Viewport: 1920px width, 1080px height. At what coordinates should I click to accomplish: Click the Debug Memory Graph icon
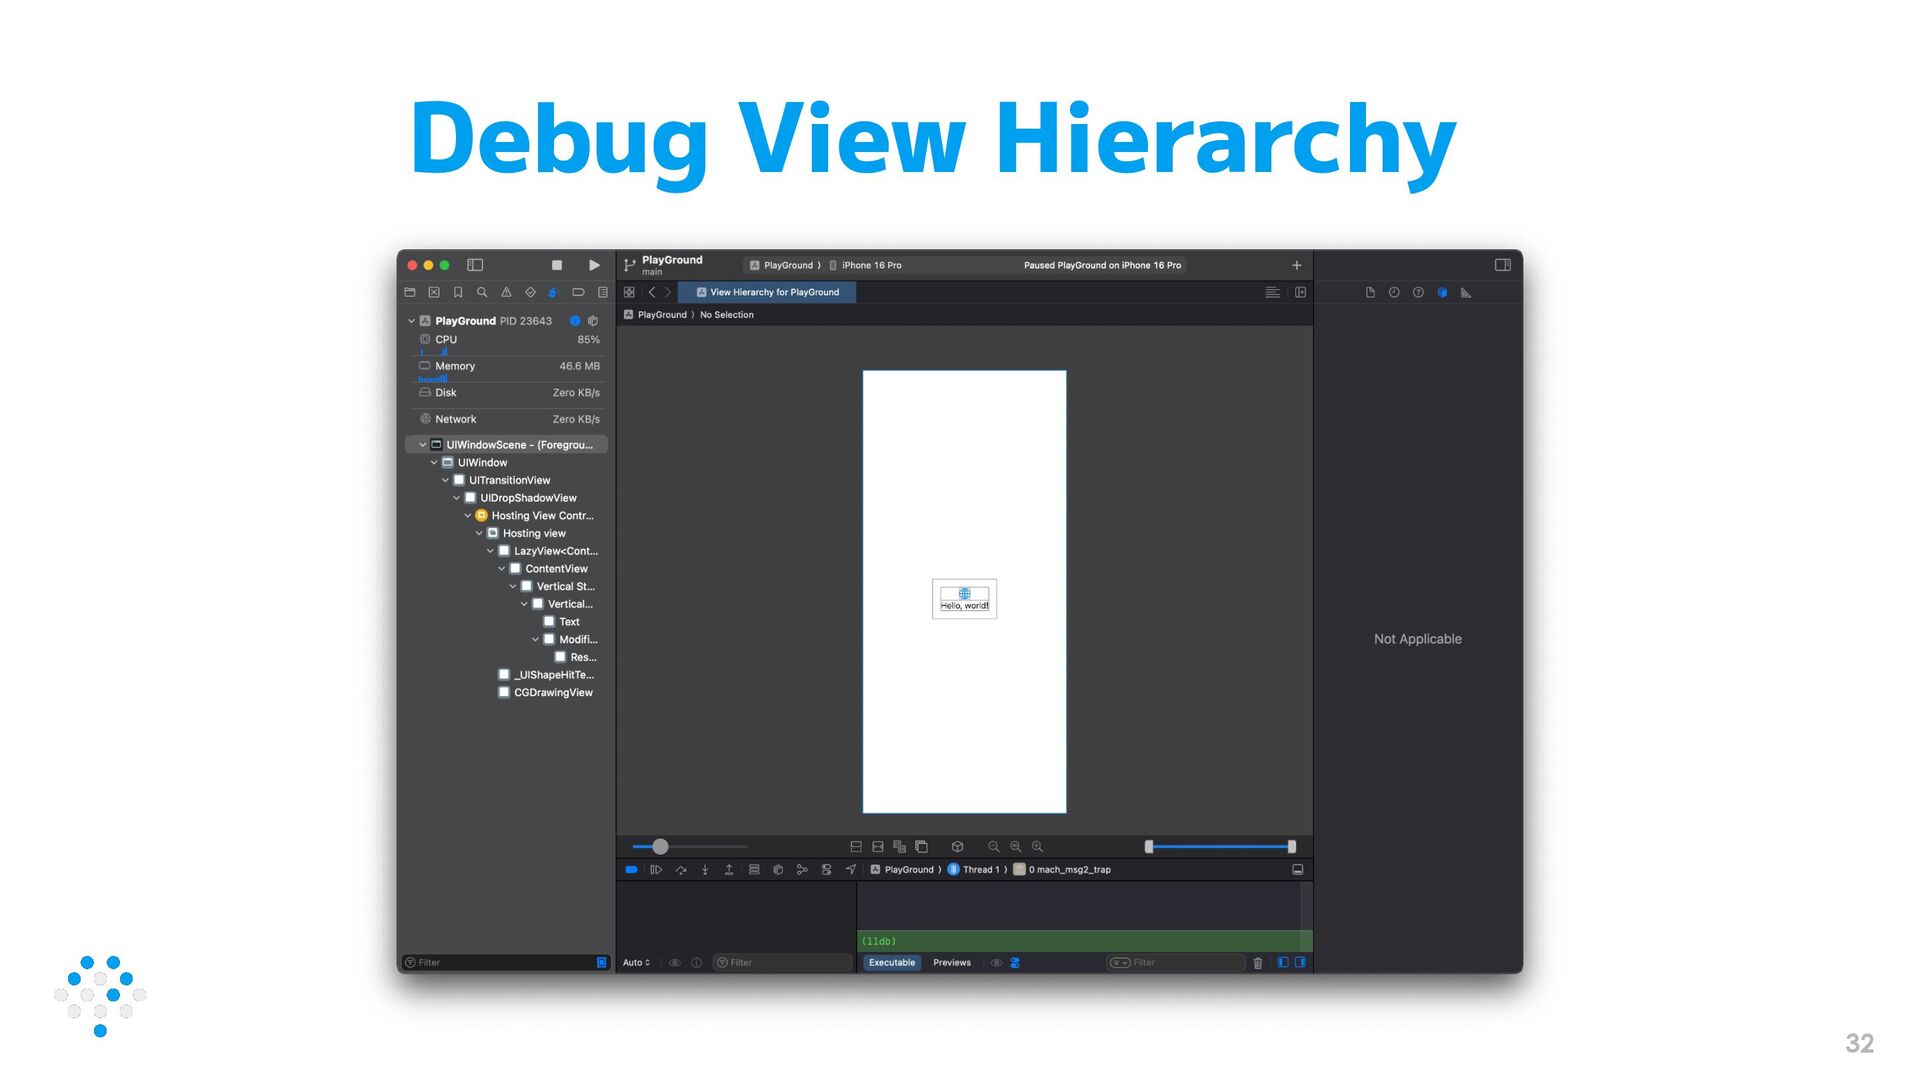[802, 870]
